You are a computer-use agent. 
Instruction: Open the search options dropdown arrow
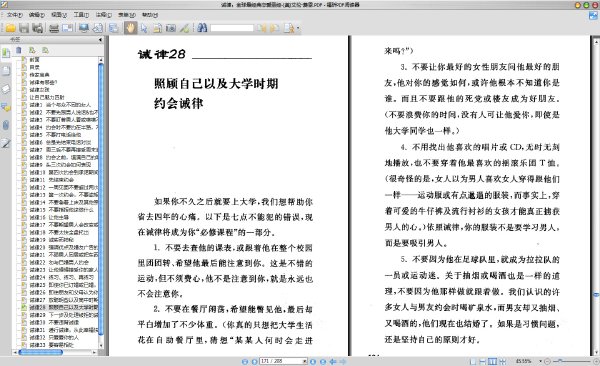pyautogui.click(x=298, y=28)
